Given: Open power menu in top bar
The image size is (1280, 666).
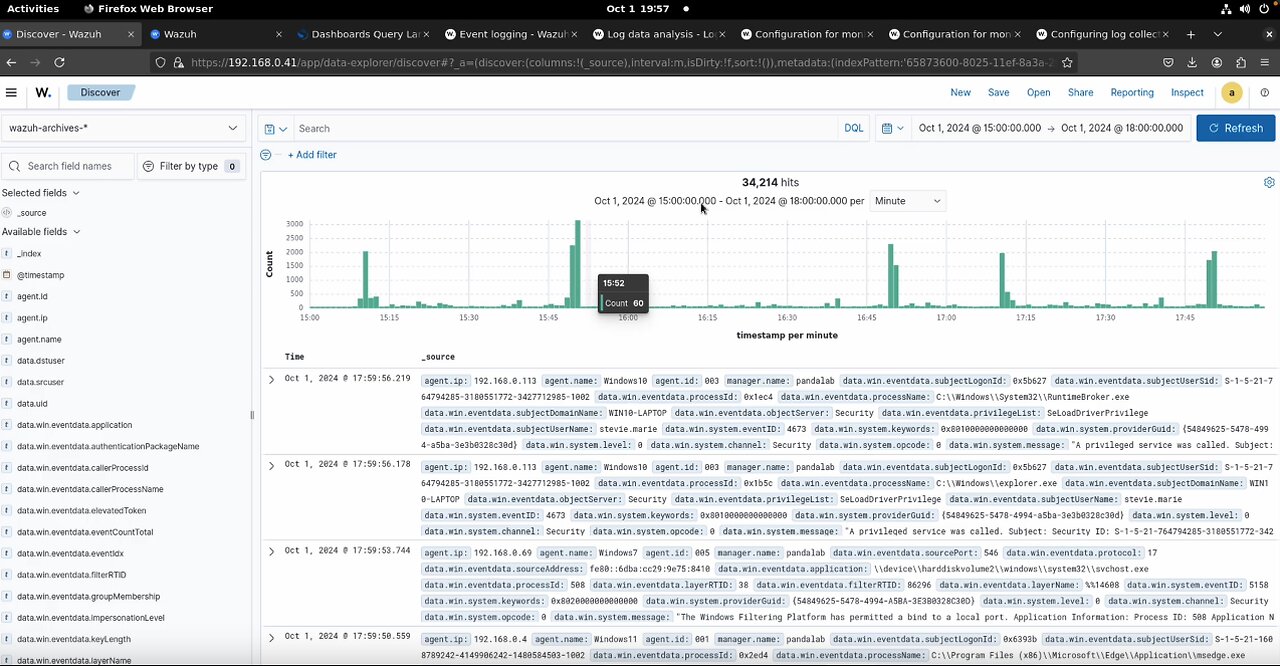Looking at the screenshot, I should coord(1264,8).
